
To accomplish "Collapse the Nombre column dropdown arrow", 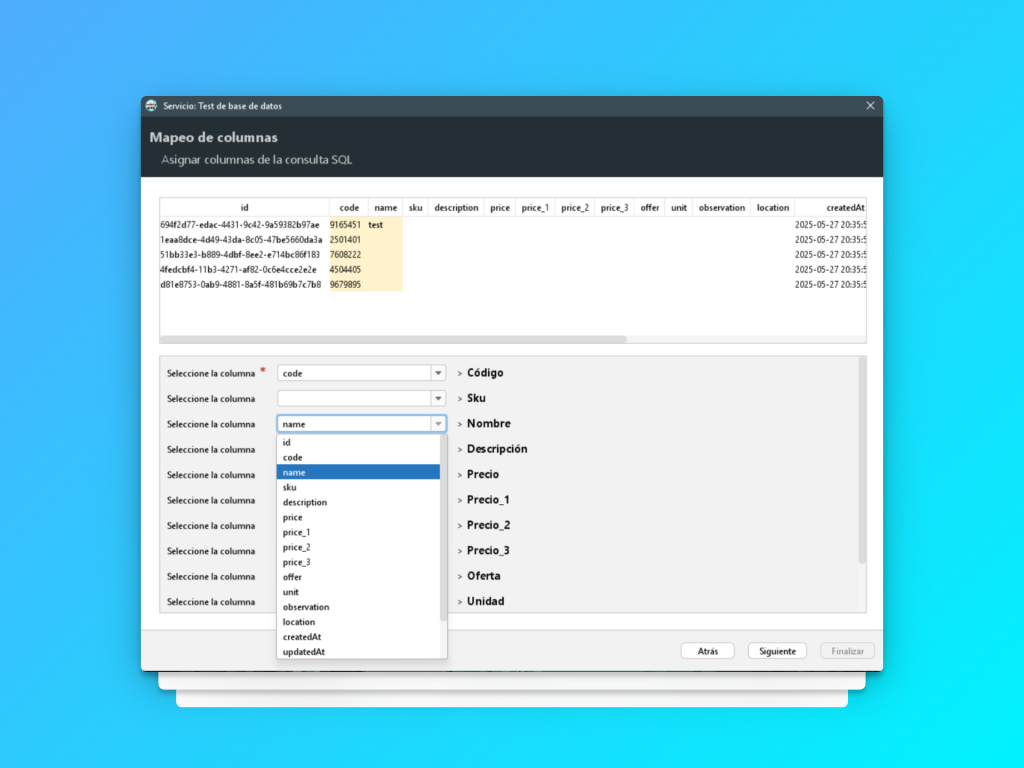I will coord(438,424).
